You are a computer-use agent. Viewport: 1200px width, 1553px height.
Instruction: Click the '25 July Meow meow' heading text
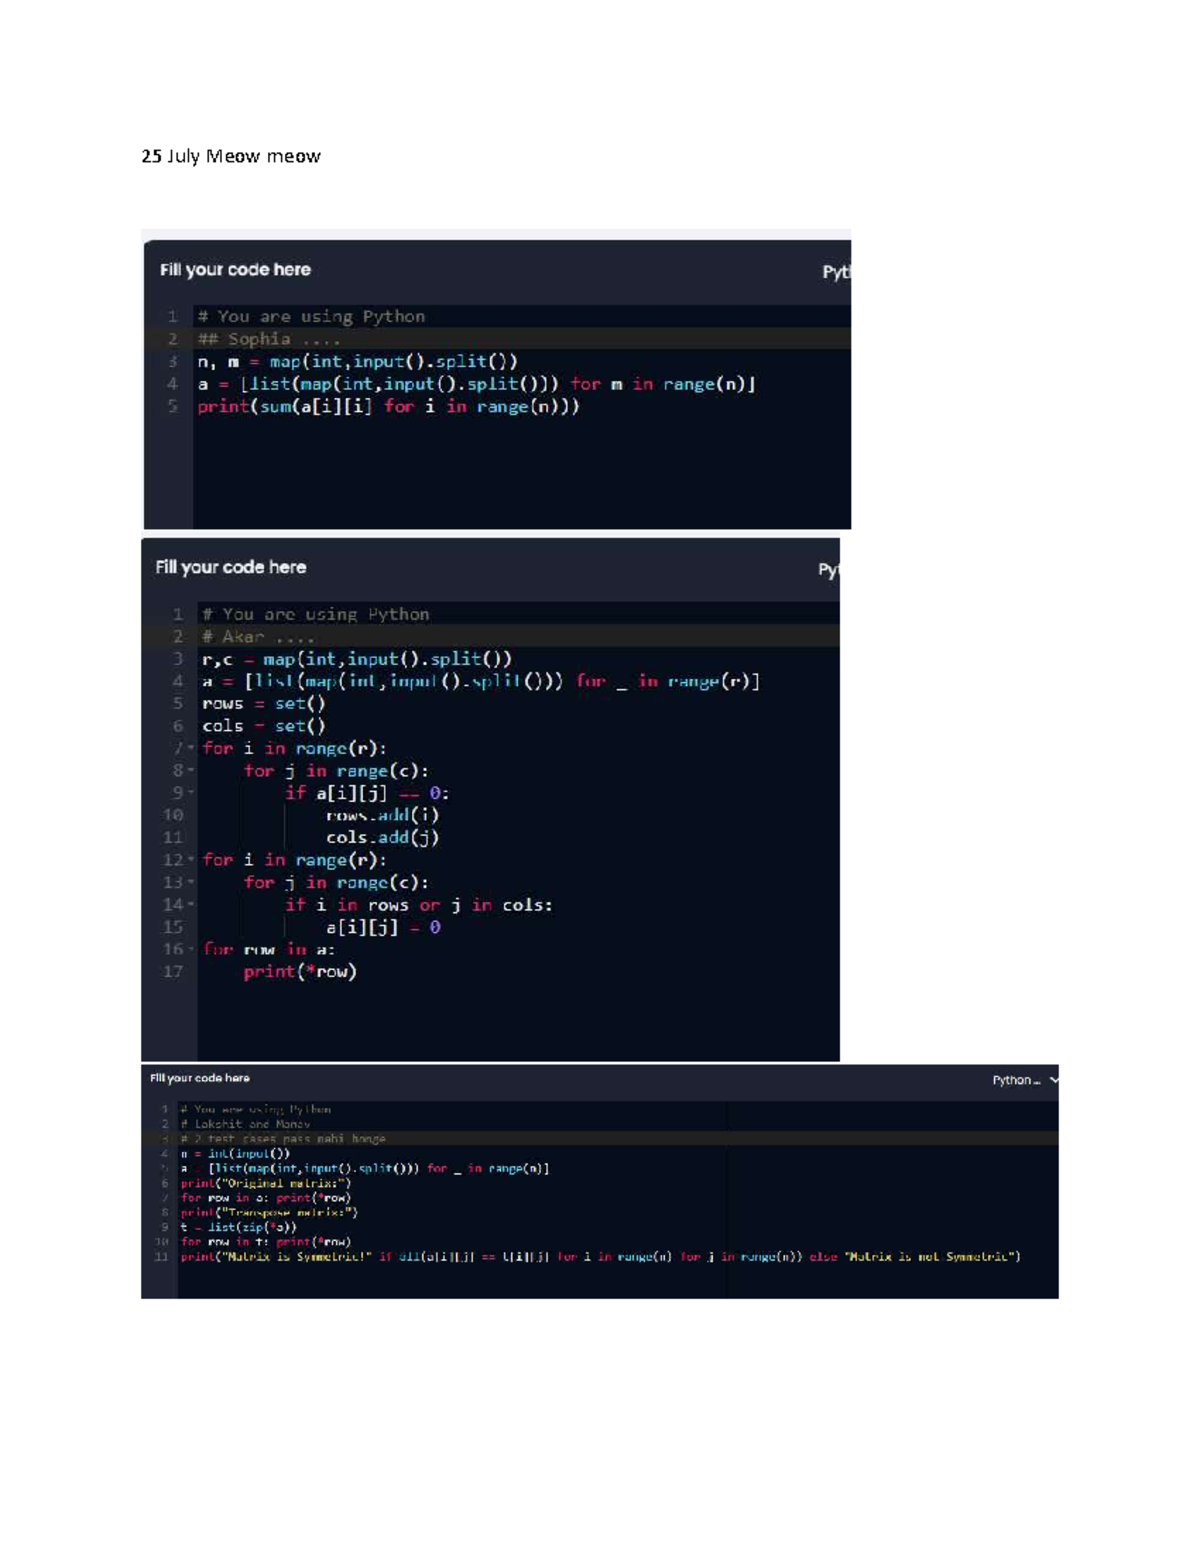pos(231,156)
